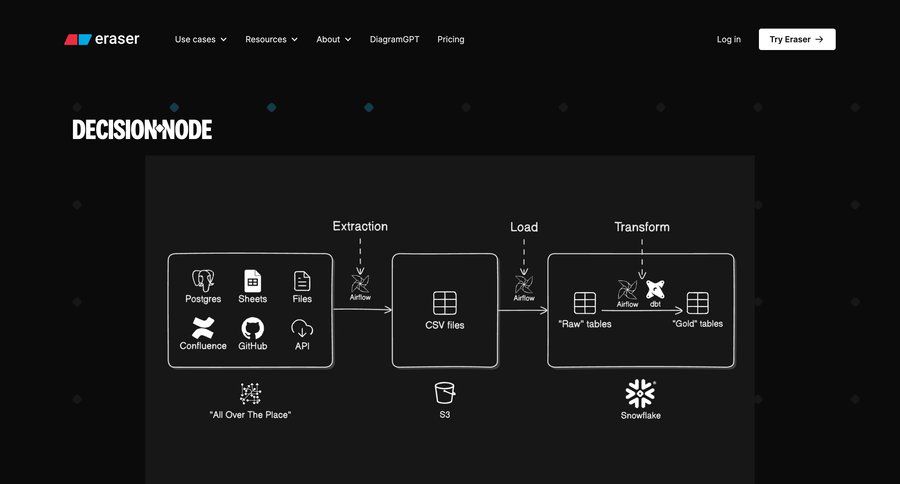This screenshot has height=484, width=900.
Task: Click the Load label text
Action: click(x=524, y=227)
